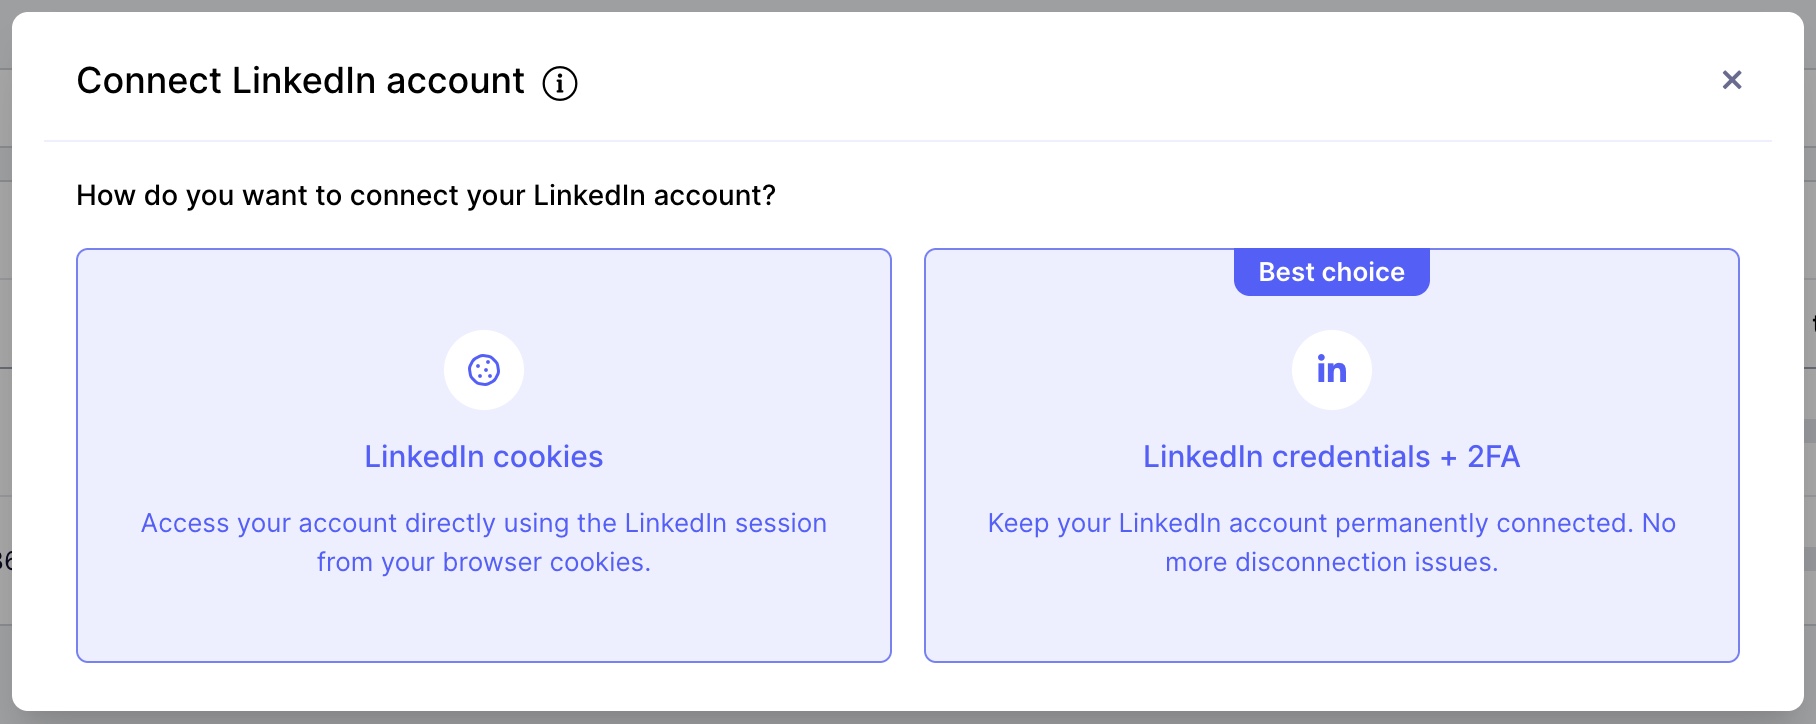The height and width of the screenshot is (724, 1816).
Task: Pick the left option card below its description
Action: point(484,620)
